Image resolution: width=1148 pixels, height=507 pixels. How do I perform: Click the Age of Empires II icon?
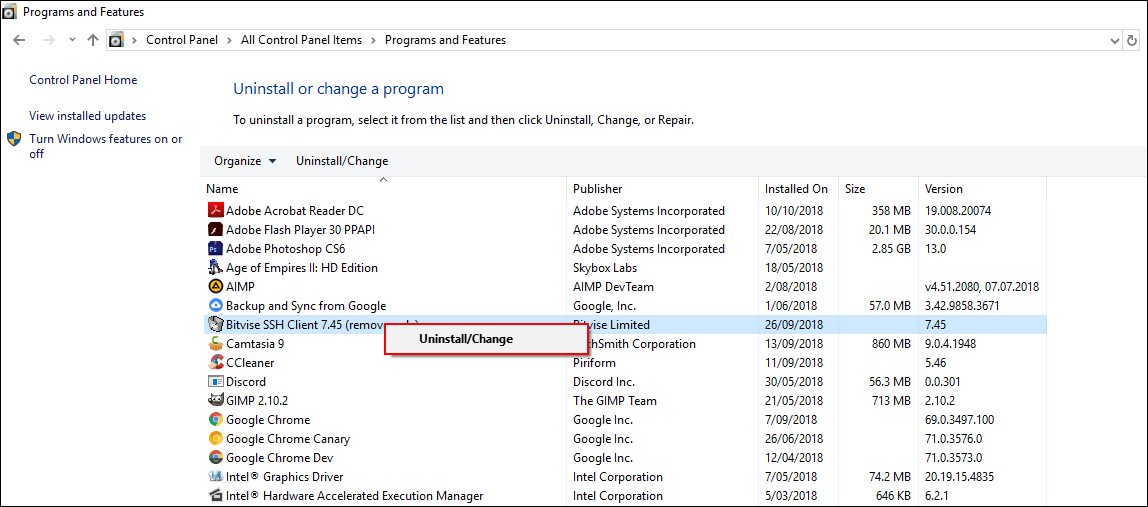coord(215,267)
